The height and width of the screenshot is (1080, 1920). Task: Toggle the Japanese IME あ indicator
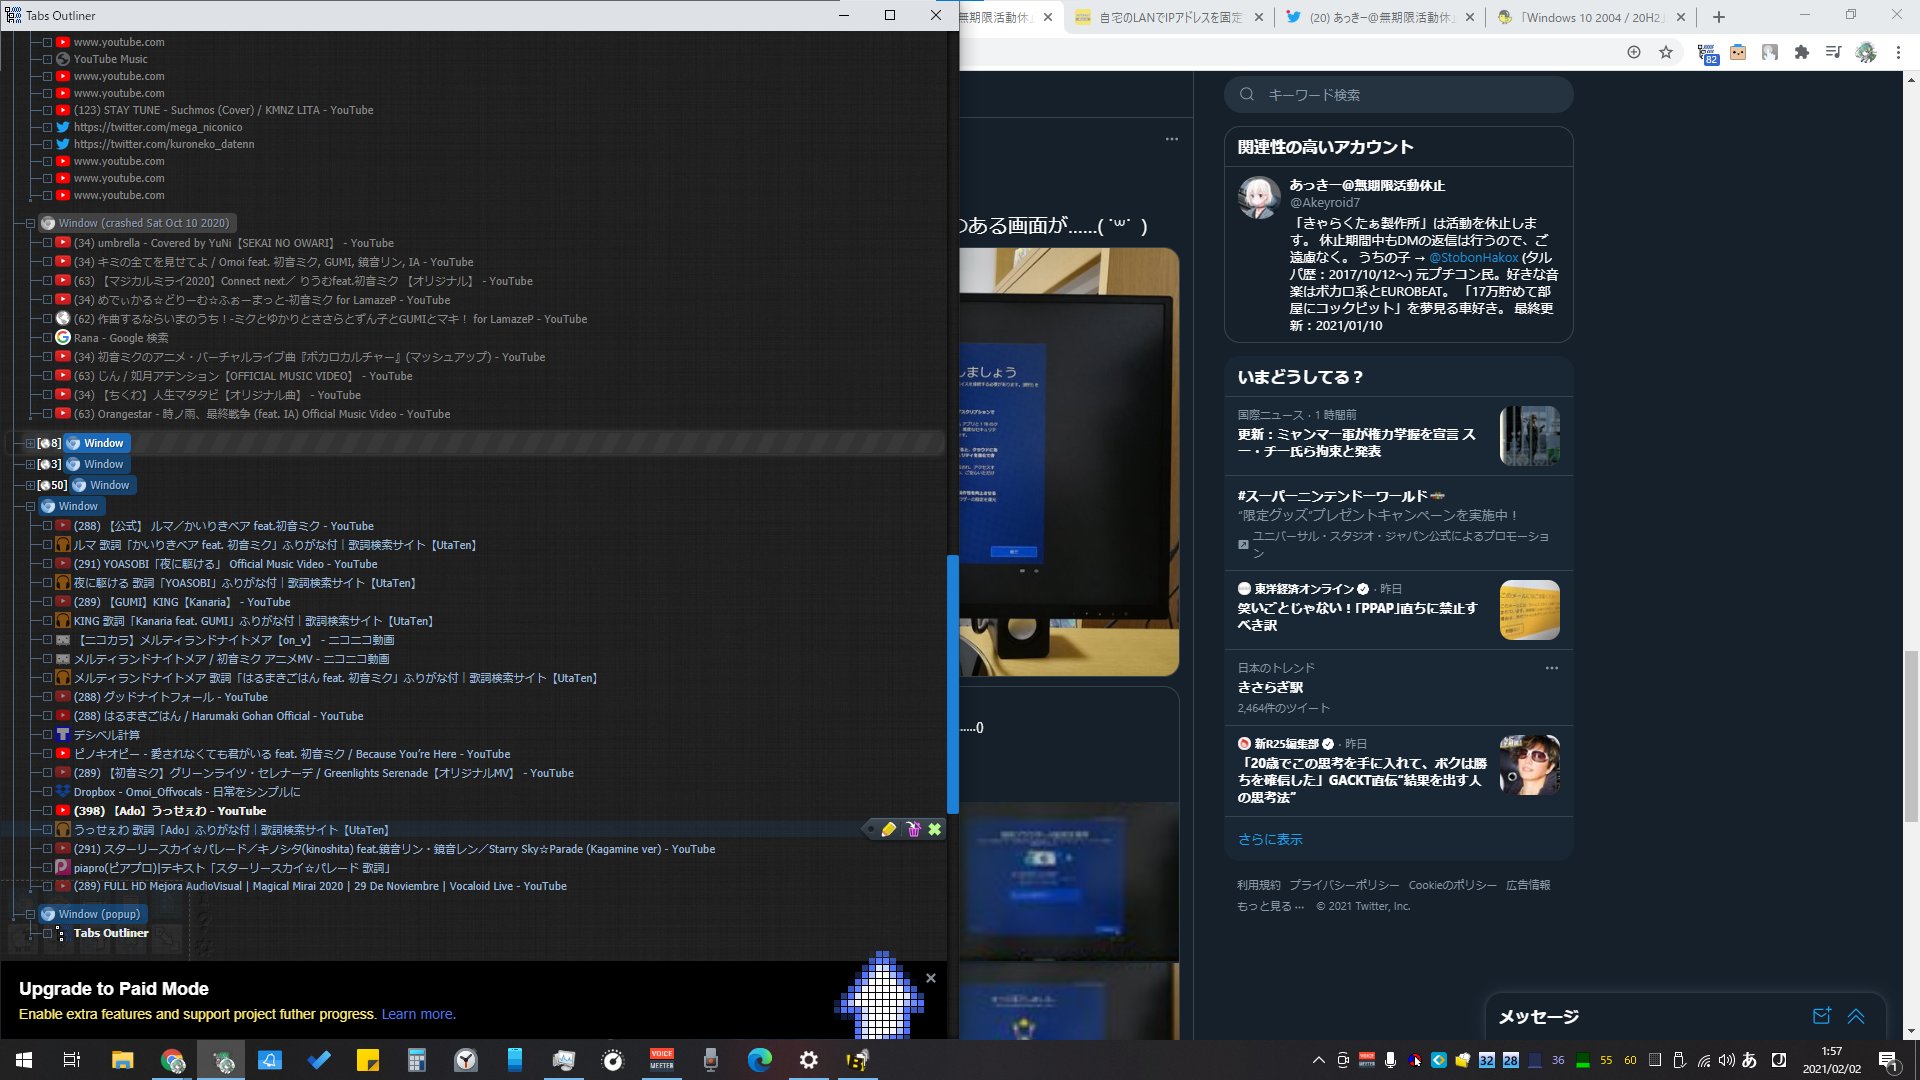[1750, 1060]
